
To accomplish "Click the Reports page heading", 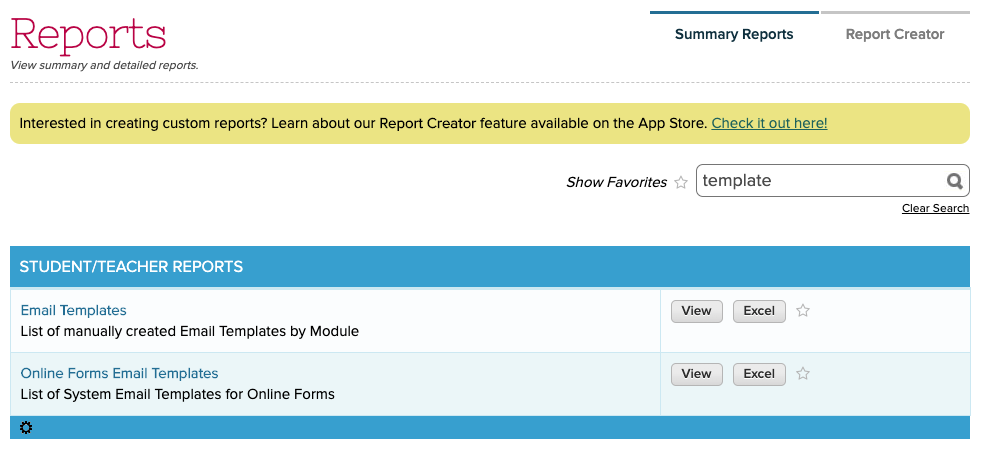I will pos(88,34).
